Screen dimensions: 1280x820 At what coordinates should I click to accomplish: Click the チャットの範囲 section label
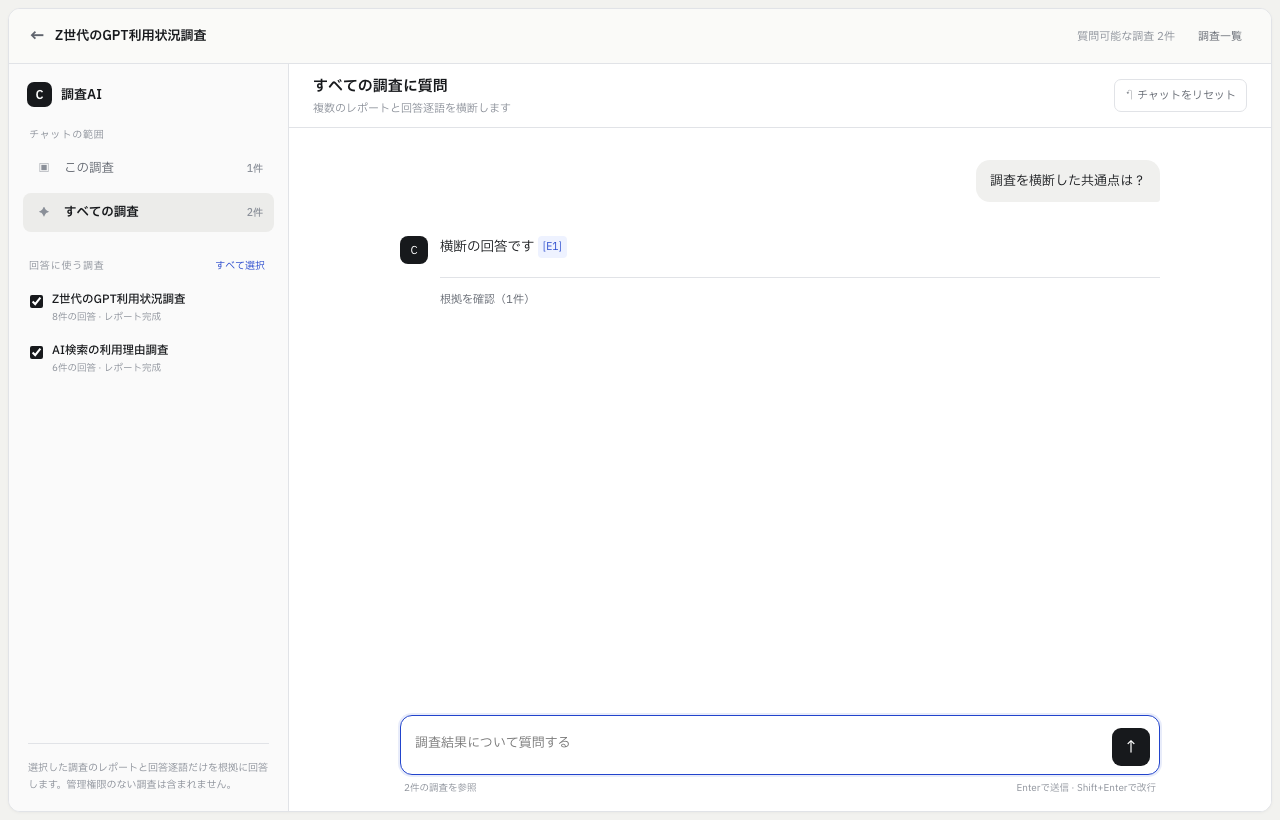(x=66, y=134)
